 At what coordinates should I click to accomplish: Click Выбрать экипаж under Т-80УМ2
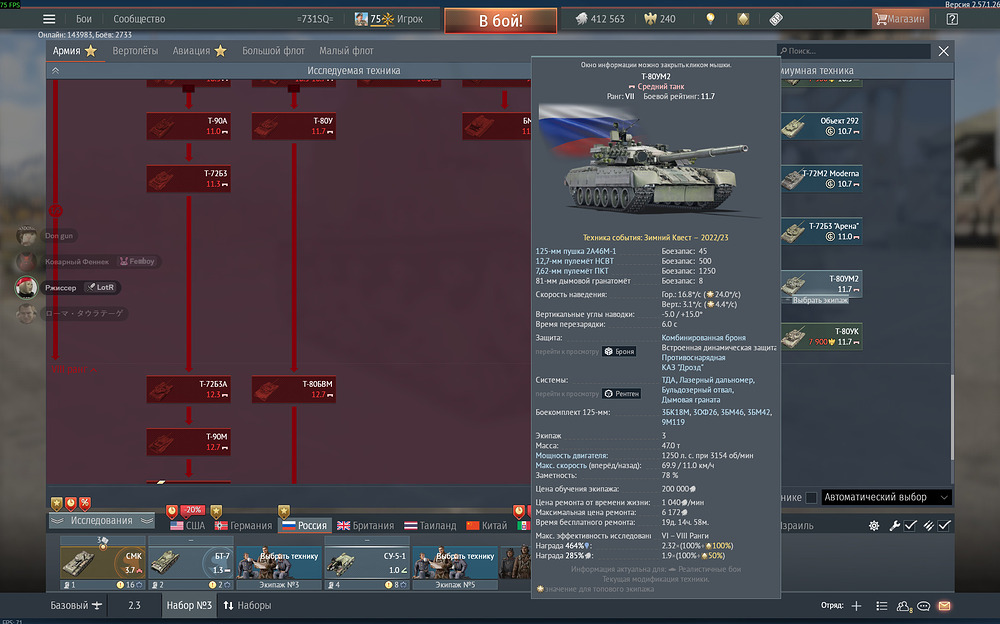pos(820,301)
